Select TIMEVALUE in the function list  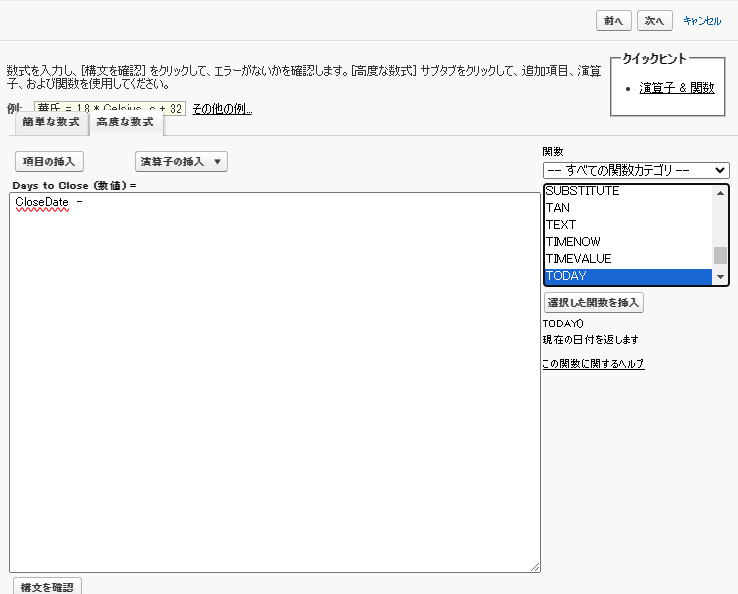click(628, 258)
